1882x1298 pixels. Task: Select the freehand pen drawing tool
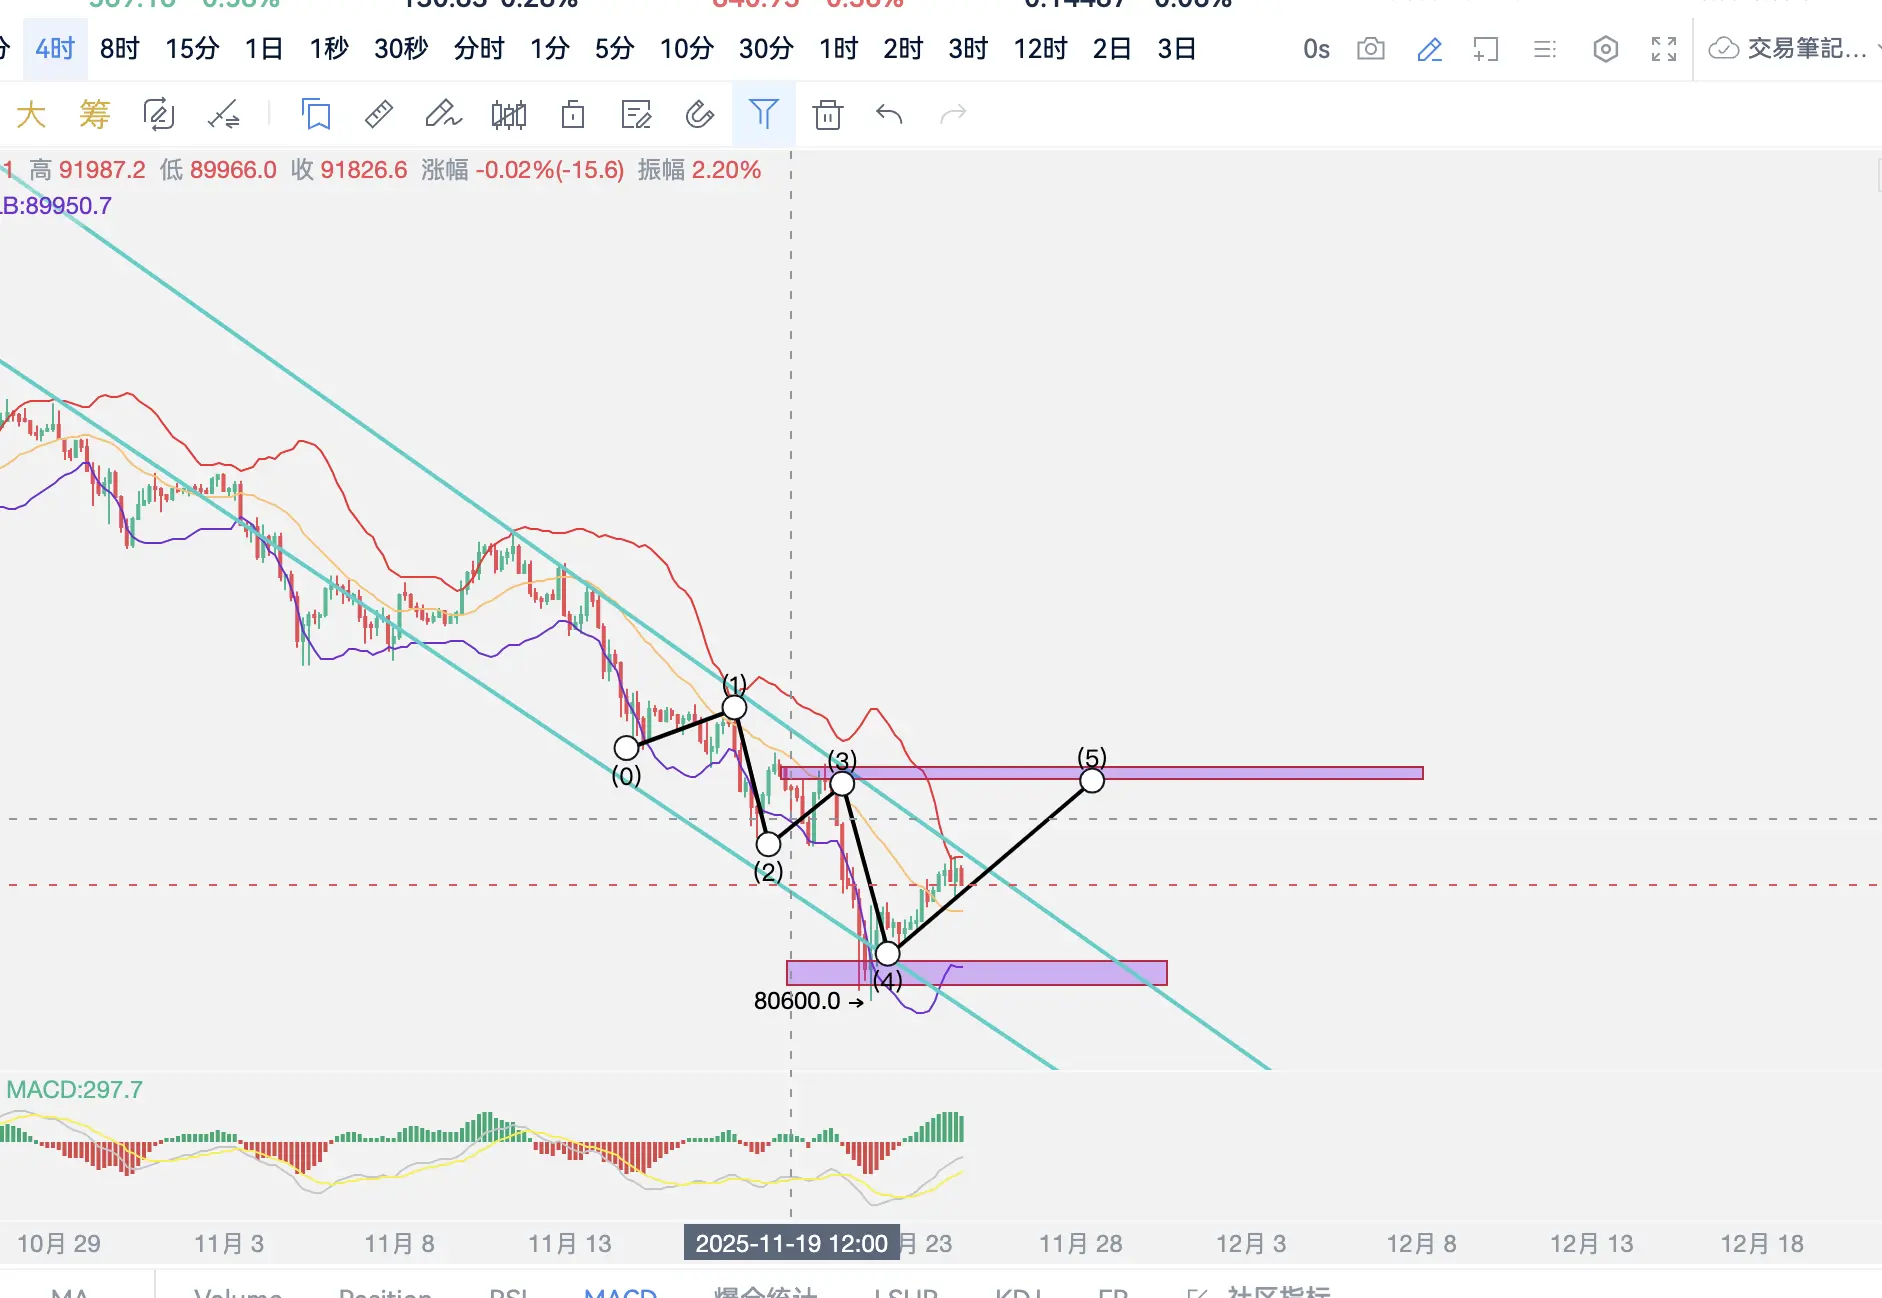tap(443, 115)
